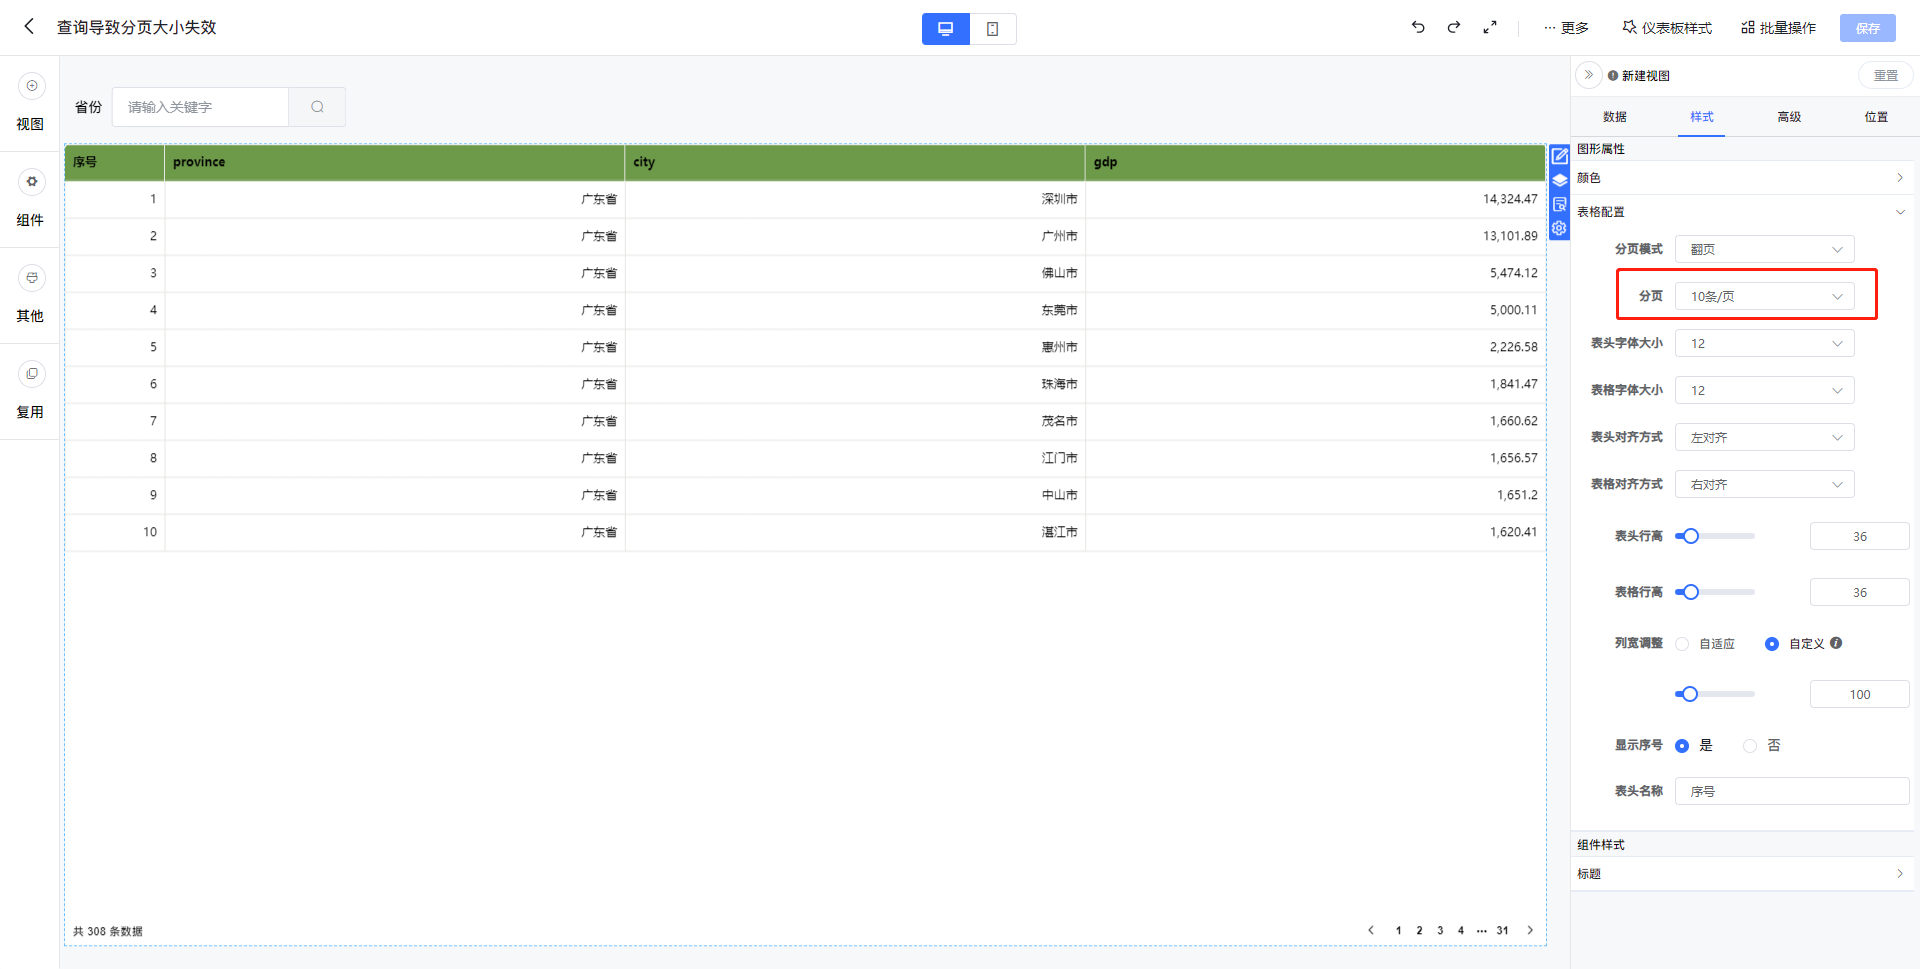Open fullscreen preview

coord(1490,27)
